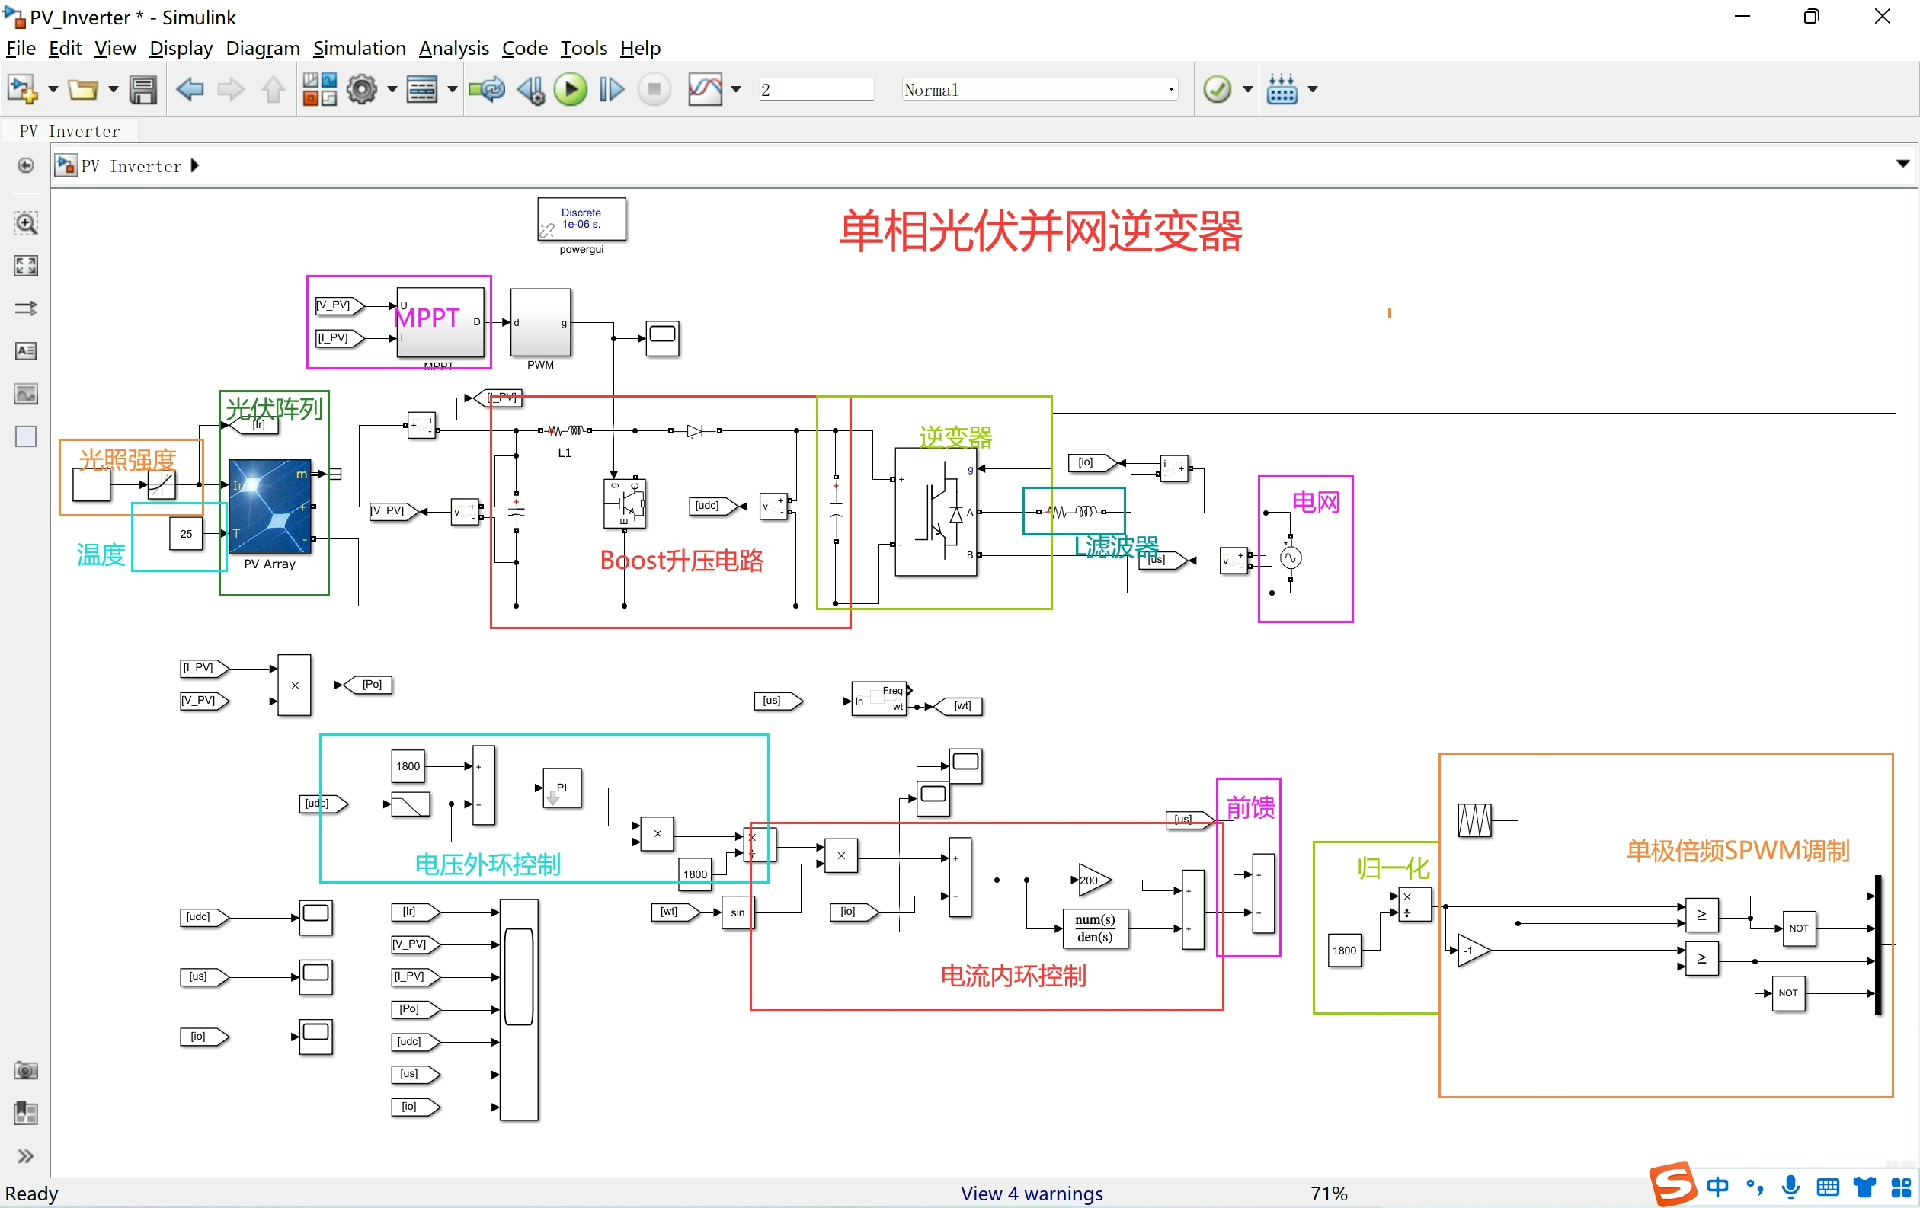1920x1208 pixels.
Task: Expand the simulation mode Normal dropdown
Action: (1171, 90)
